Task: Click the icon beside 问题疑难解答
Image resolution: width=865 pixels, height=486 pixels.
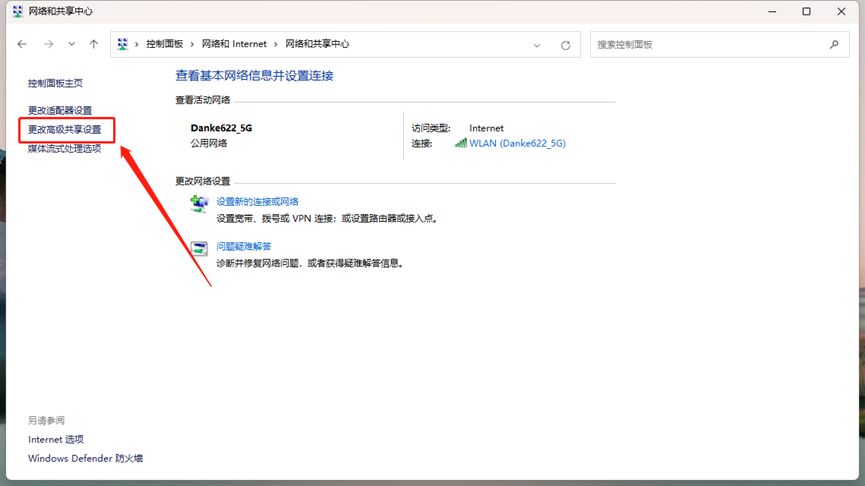Action: pos(199,248)
